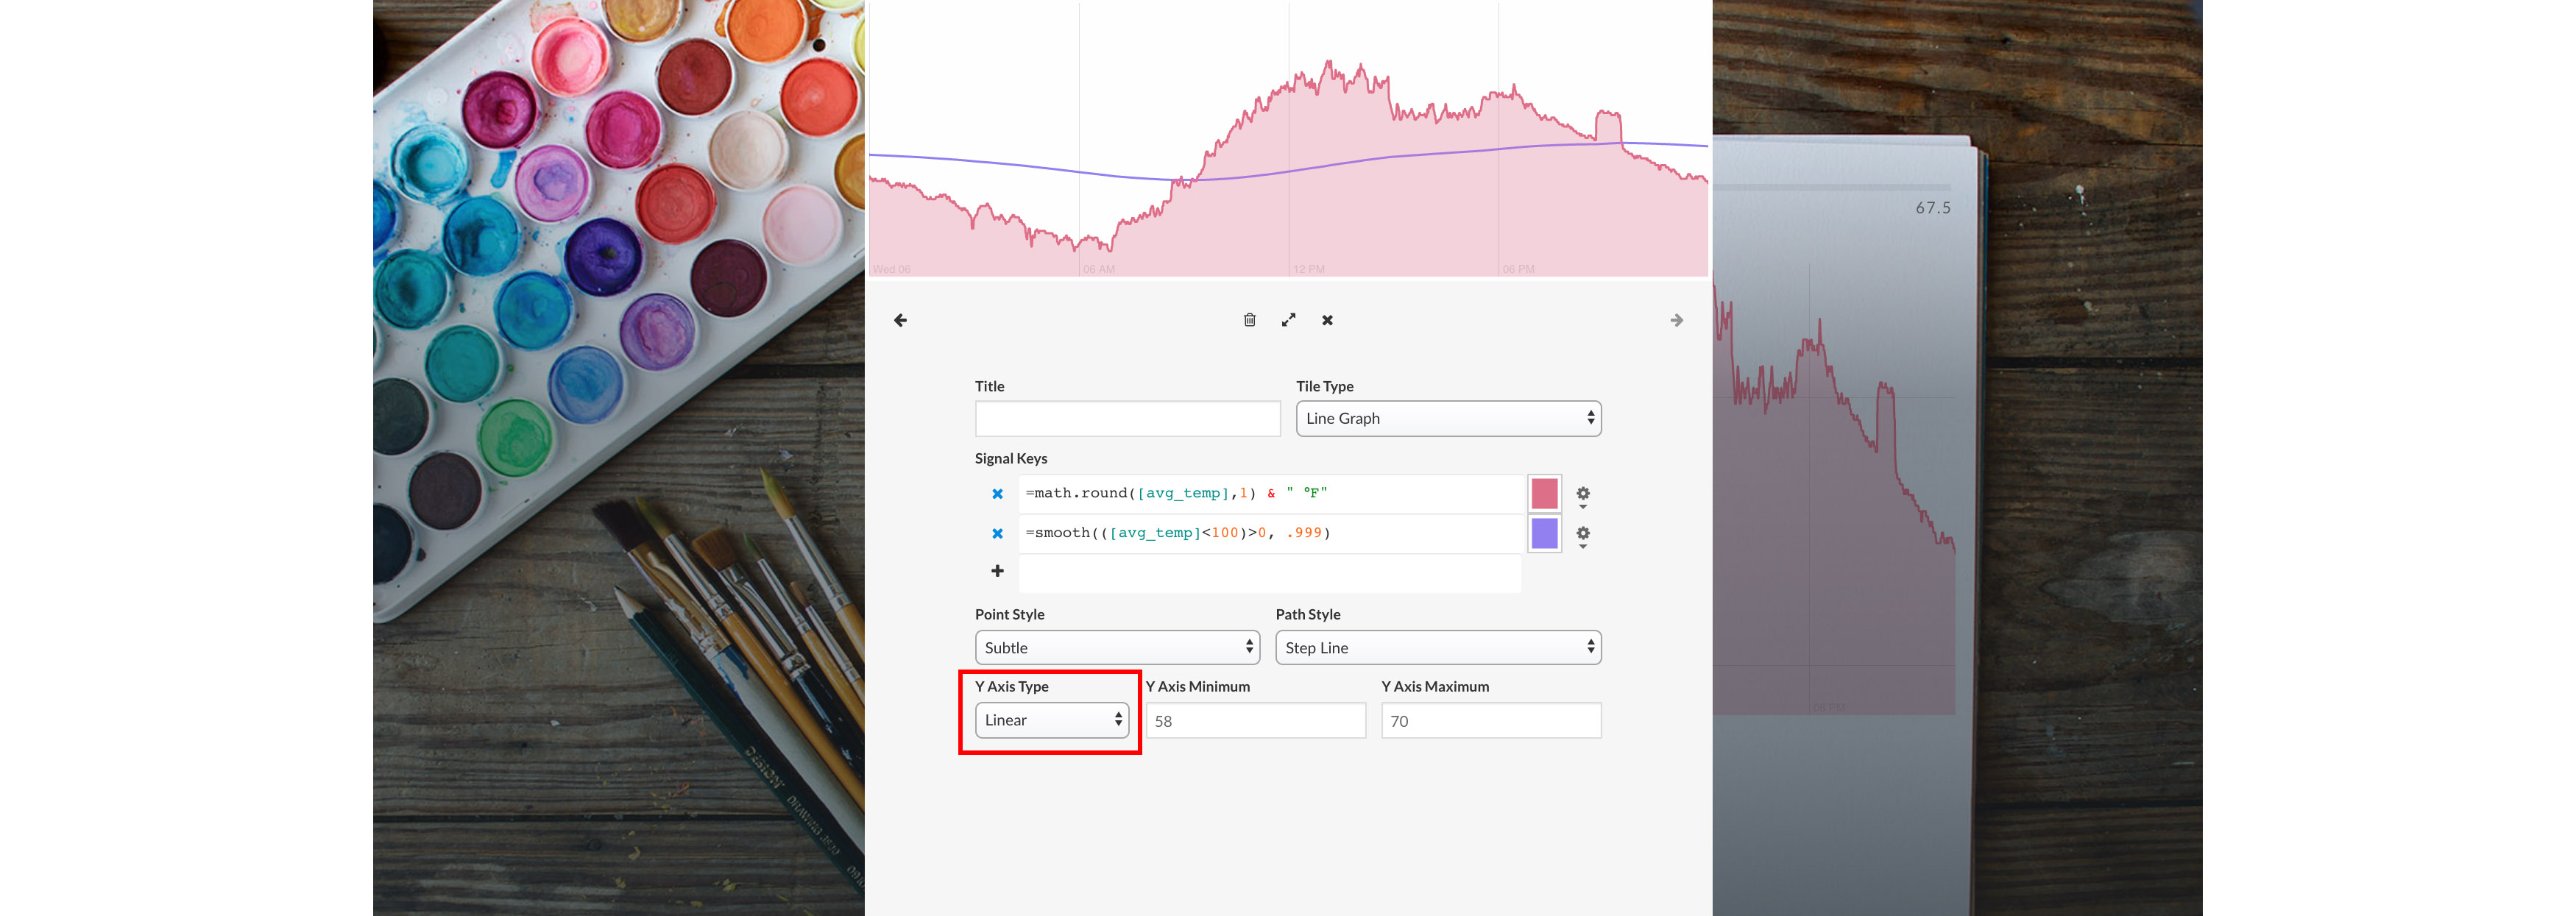This screenshot has height=916, width=2576.
Task: Open the gear settings for the first signal
Action: [x=1583, y=493]
